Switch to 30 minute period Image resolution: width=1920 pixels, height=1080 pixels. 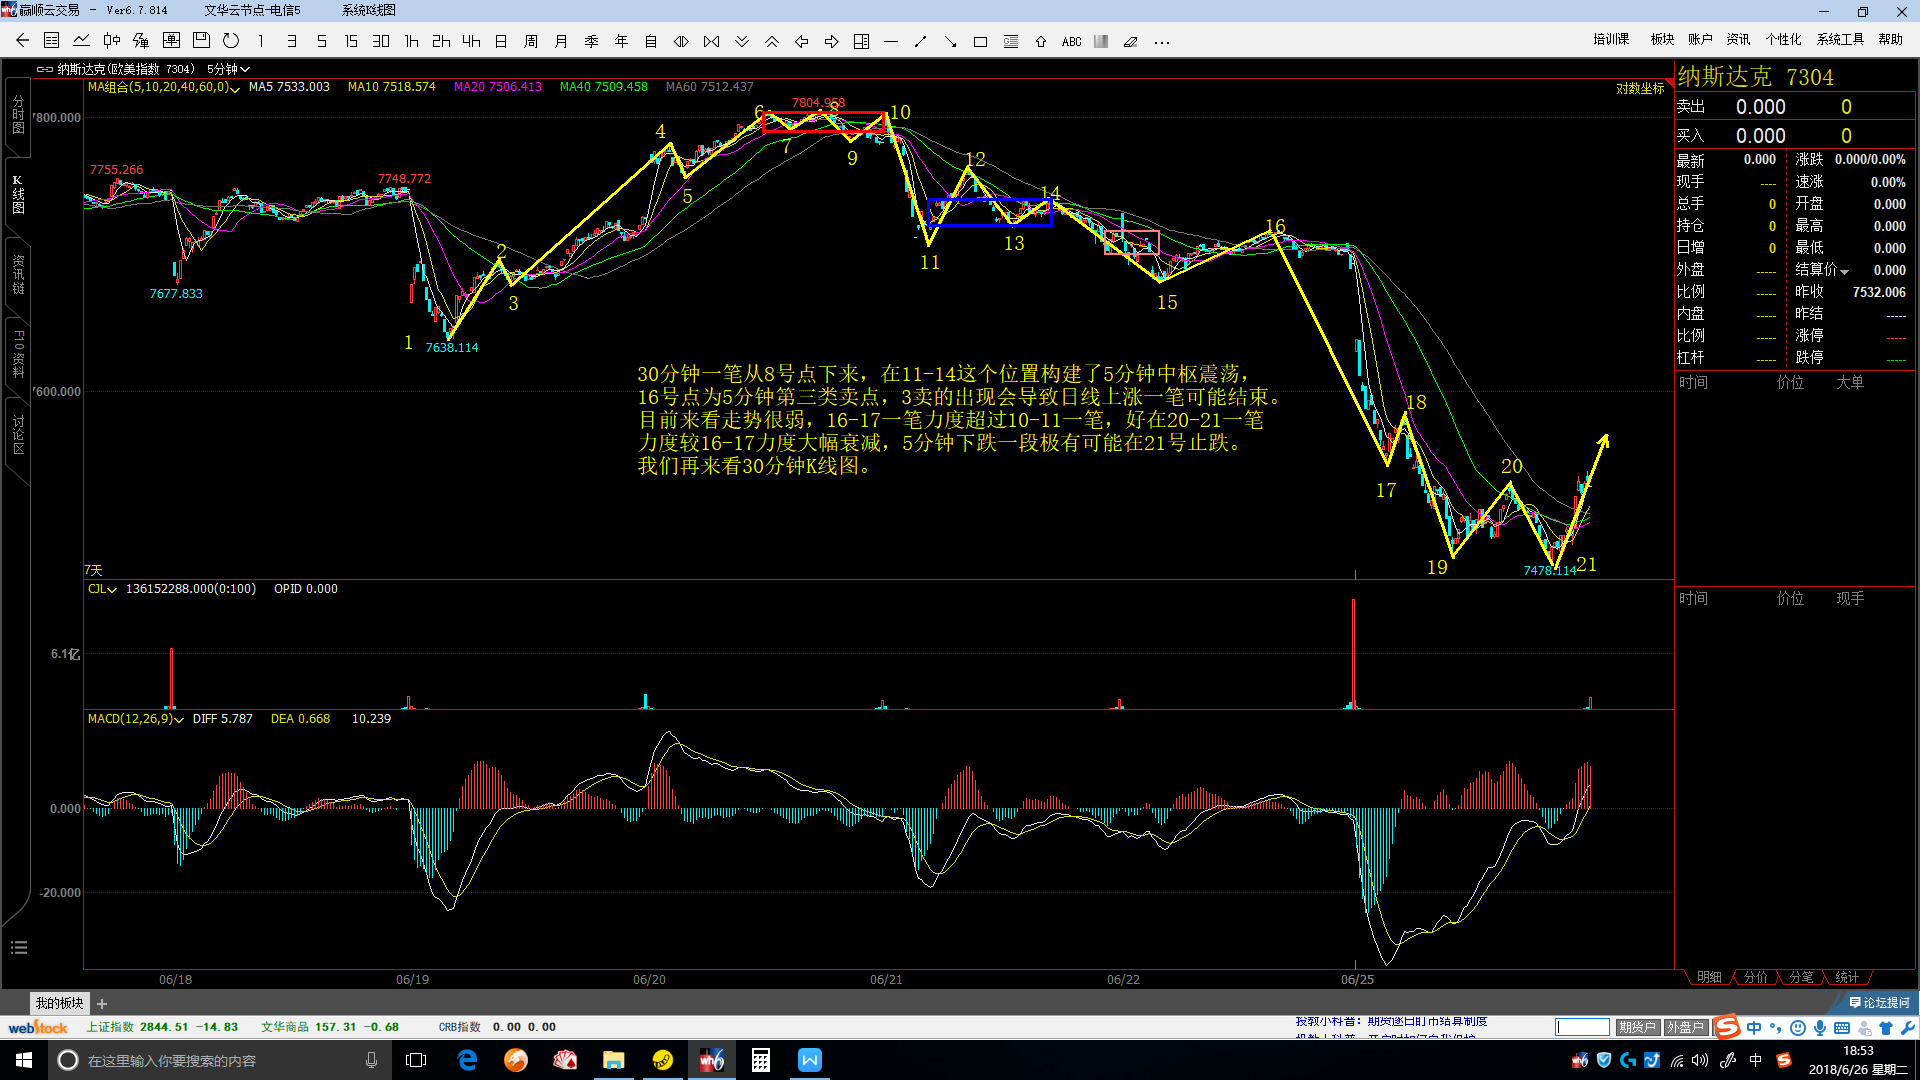point(381,41)
